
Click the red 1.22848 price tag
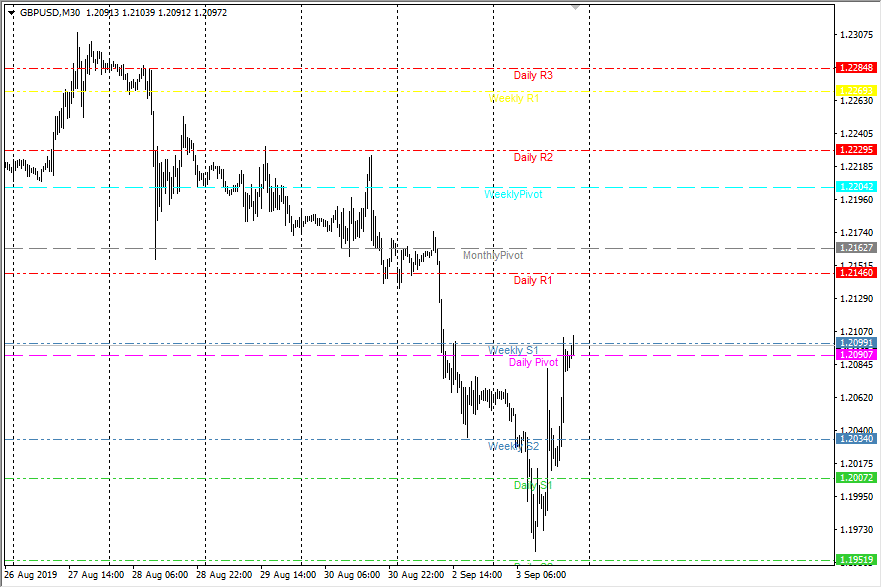coord(857,68)
